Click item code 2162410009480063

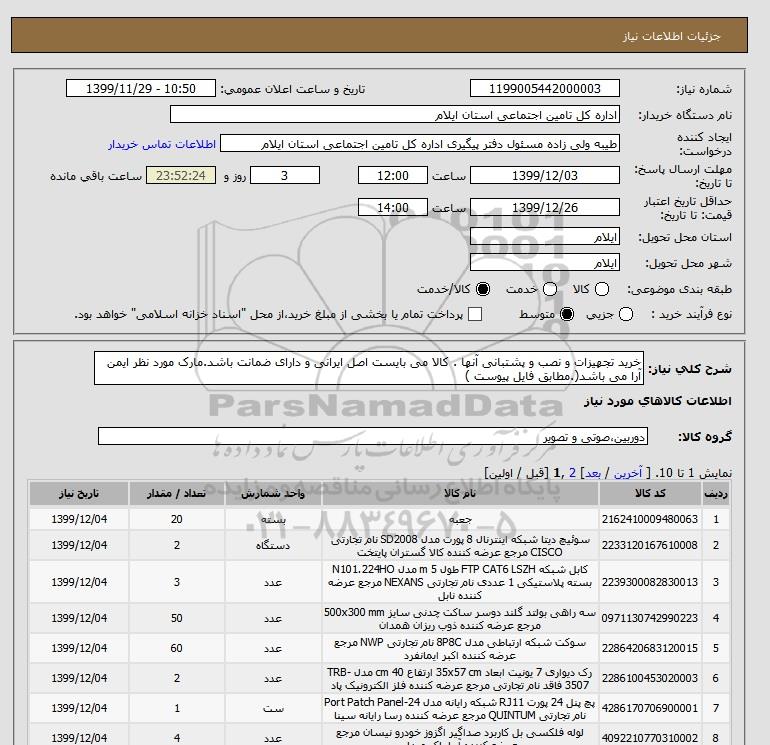(x=650, y=519)
